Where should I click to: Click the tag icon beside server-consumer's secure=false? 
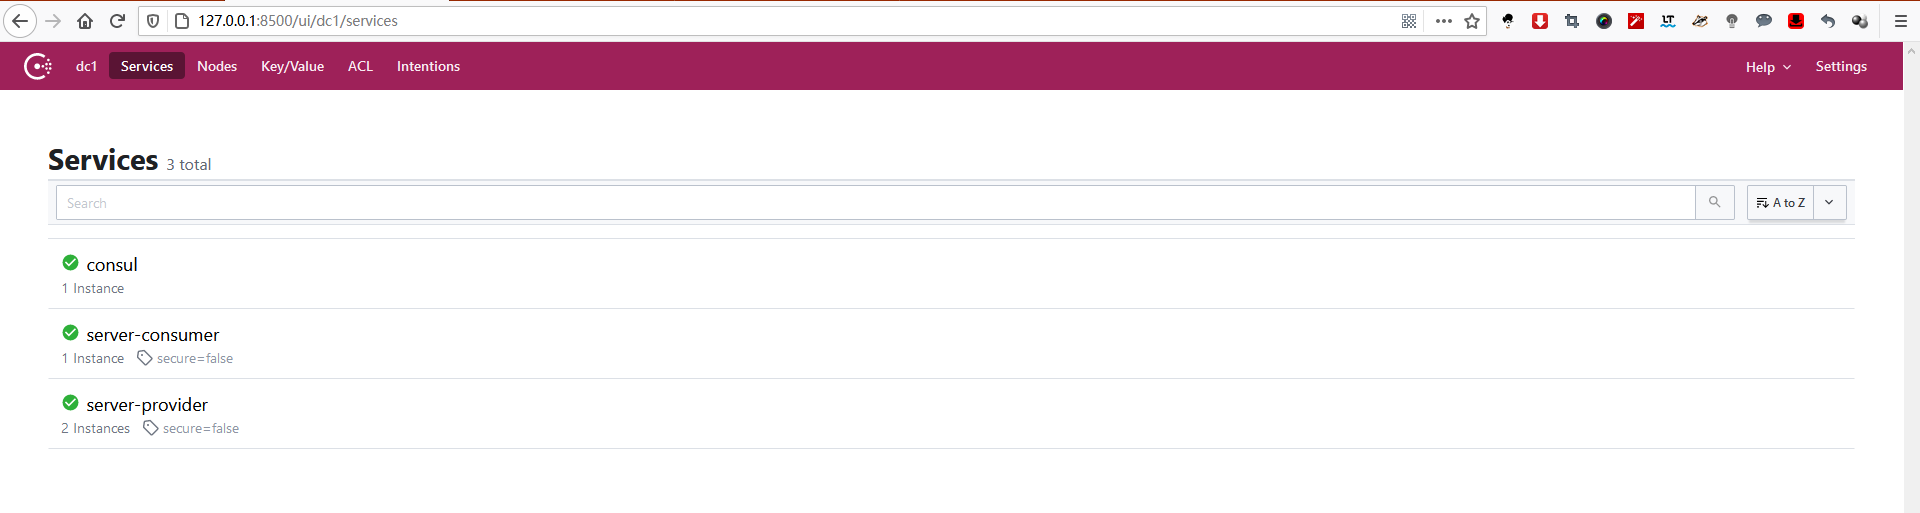[x=144, y=358]
